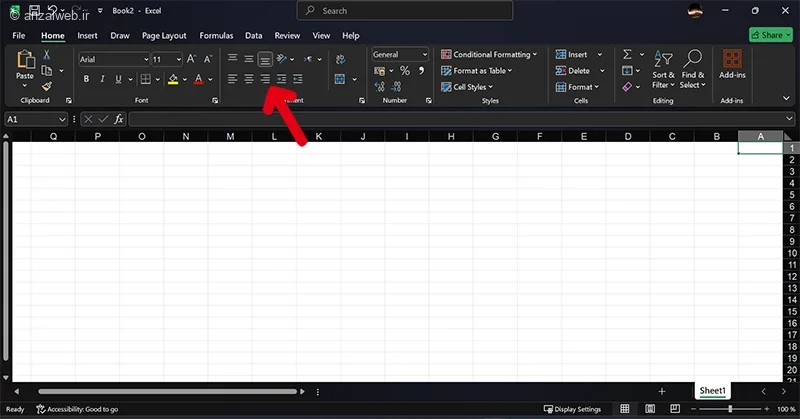Open Conditional Formatting dropdown
Image resolution: width=800 pixels, height=419 pixels.
489,54
